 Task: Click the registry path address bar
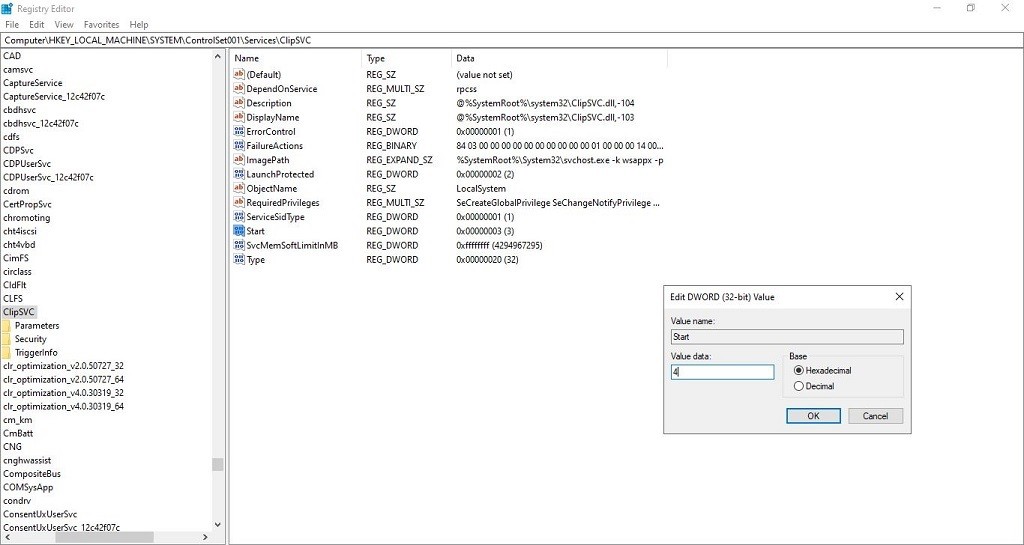511,40
